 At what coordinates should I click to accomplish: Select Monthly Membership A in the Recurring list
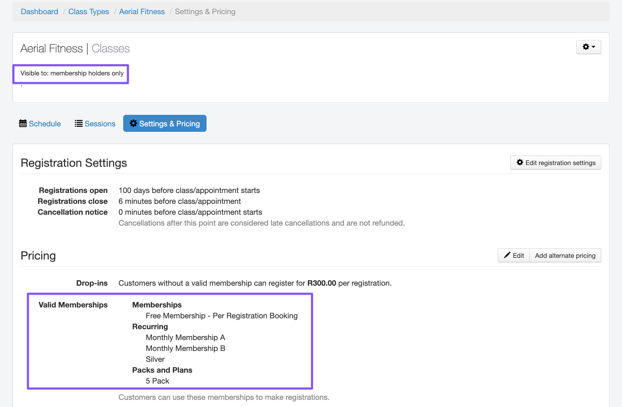coord(185,338)
